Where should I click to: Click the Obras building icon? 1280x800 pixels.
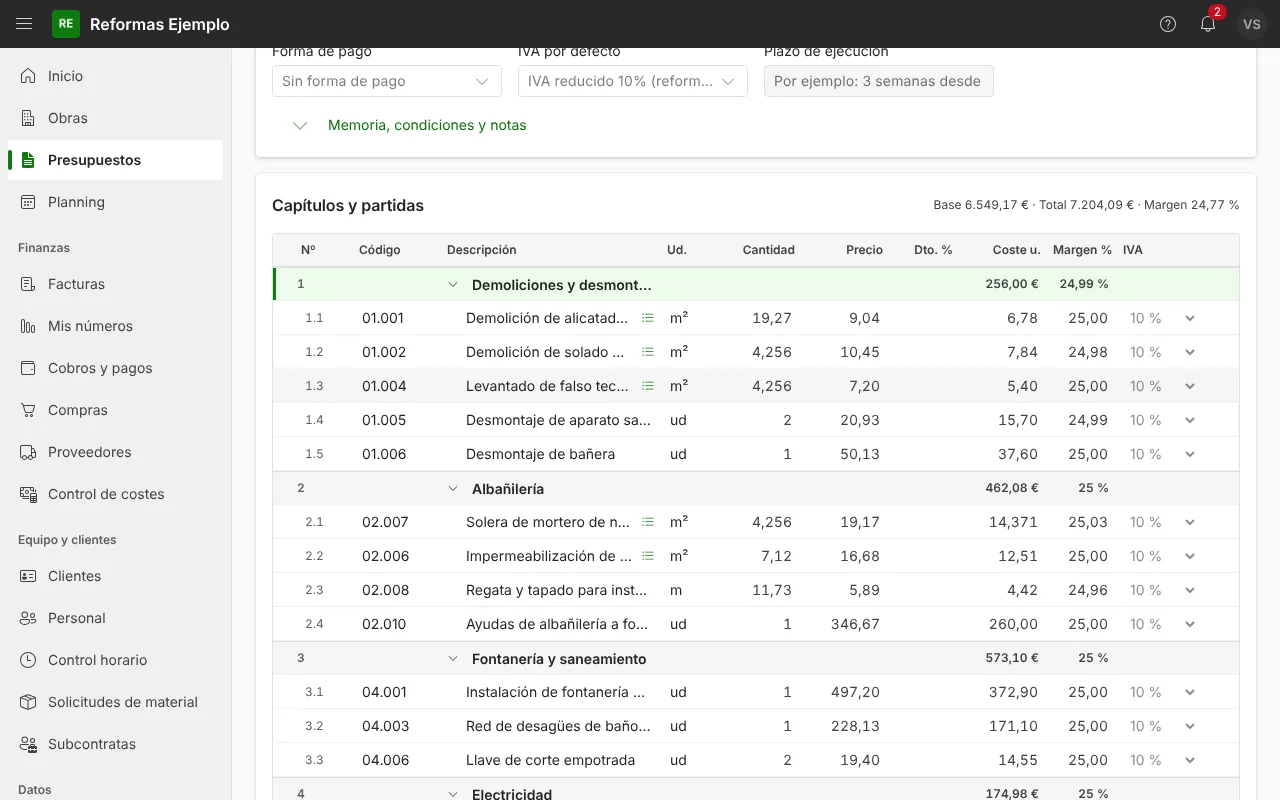click(28, 118)
